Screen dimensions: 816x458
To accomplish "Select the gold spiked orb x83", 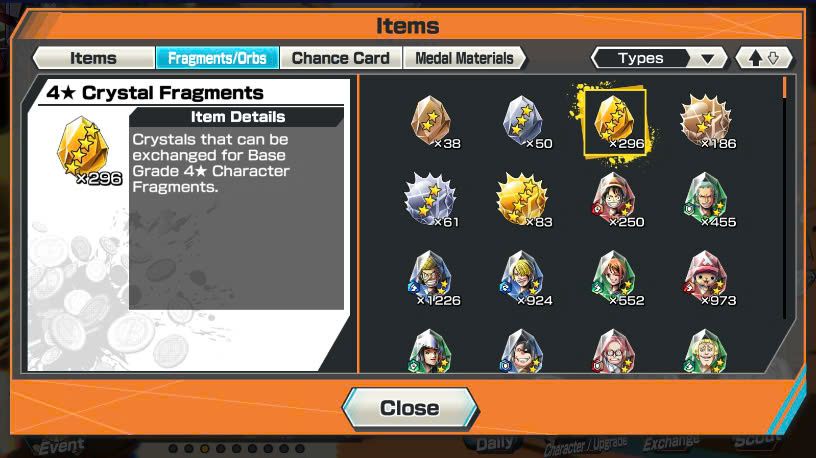I will [x=524, y=200].
